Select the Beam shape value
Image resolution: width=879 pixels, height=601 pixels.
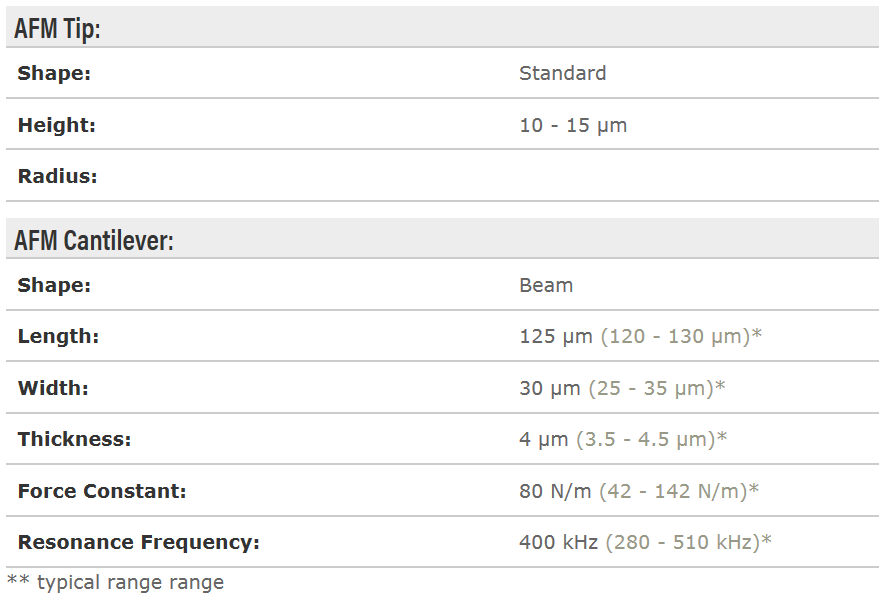click(546, 285)
